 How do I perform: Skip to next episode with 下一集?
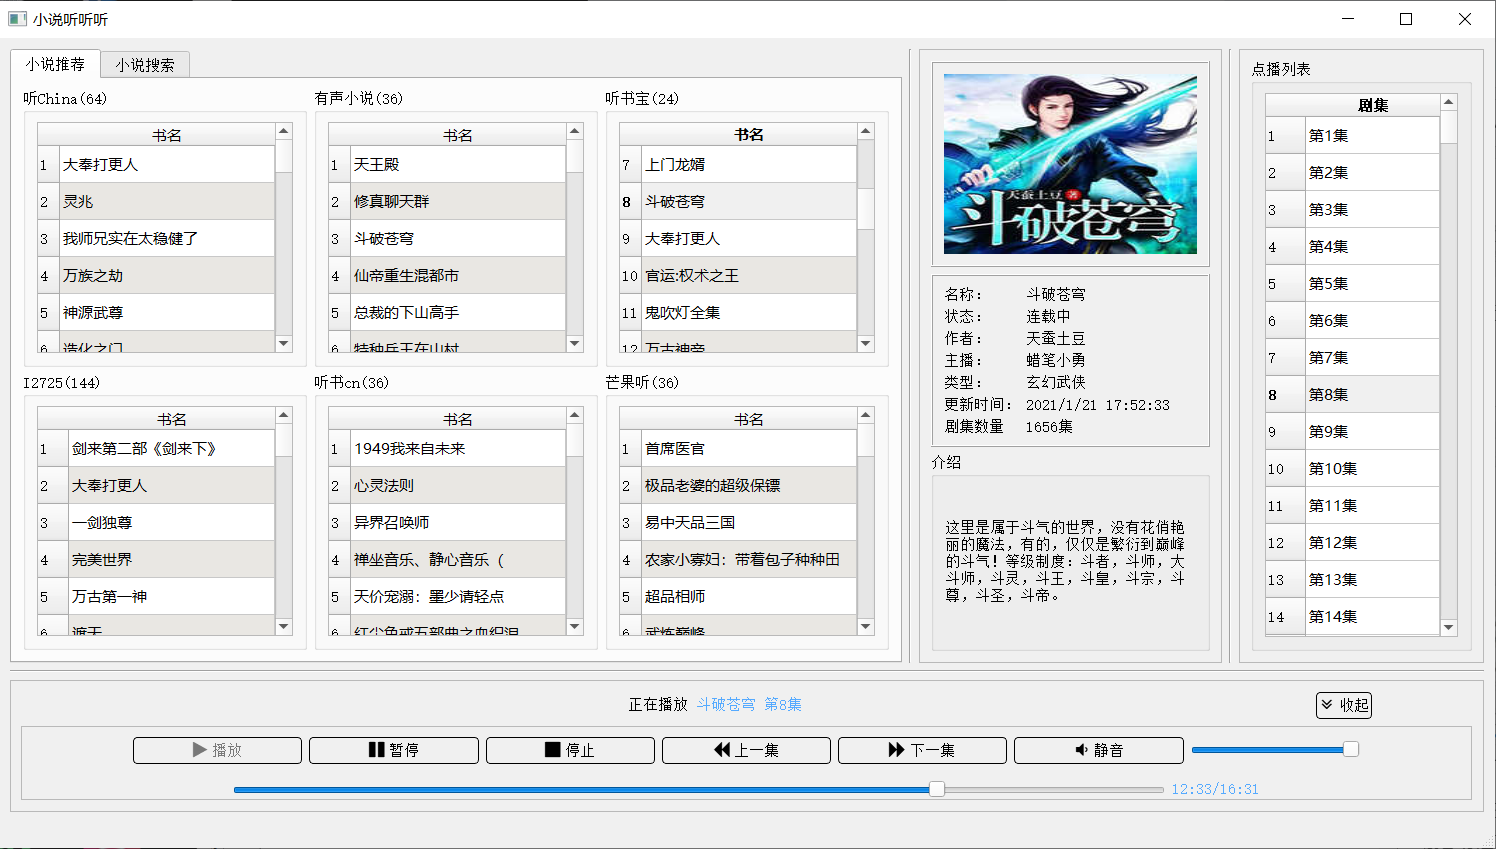[922, 750]
